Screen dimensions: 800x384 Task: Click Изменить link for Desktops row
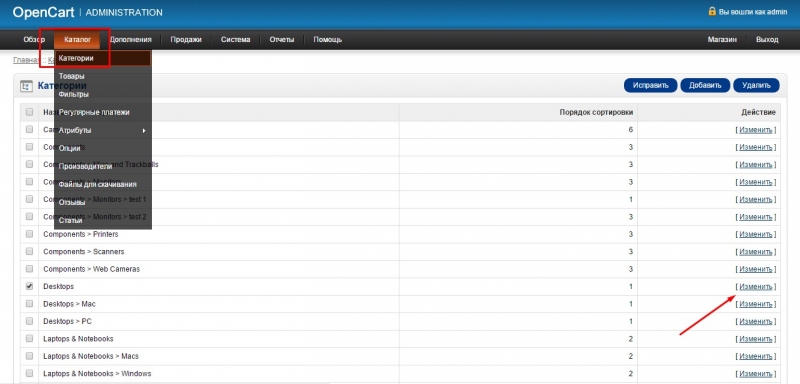point(756,287)
